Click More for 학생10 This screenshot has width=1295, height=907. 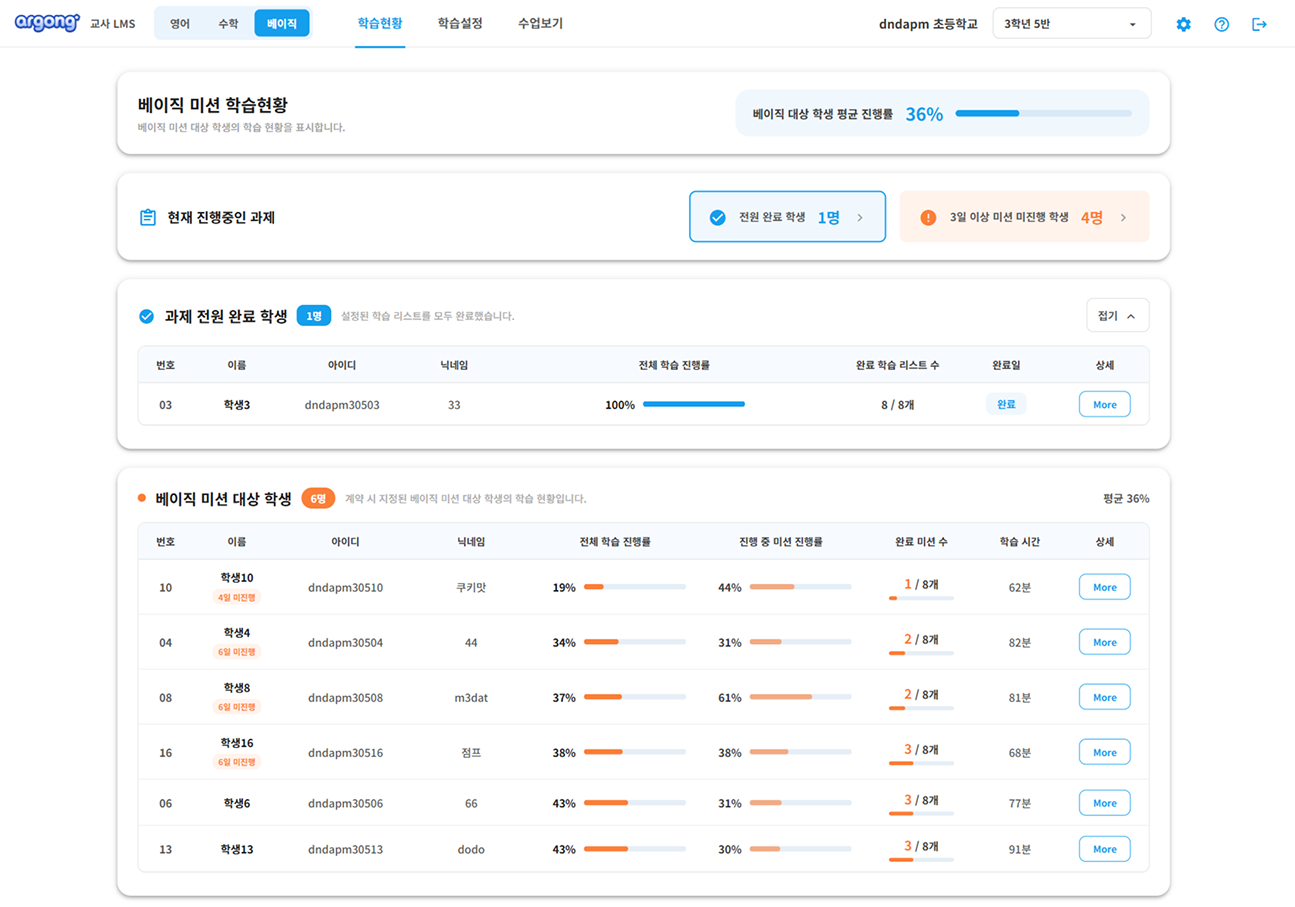tap(1105, 587)
